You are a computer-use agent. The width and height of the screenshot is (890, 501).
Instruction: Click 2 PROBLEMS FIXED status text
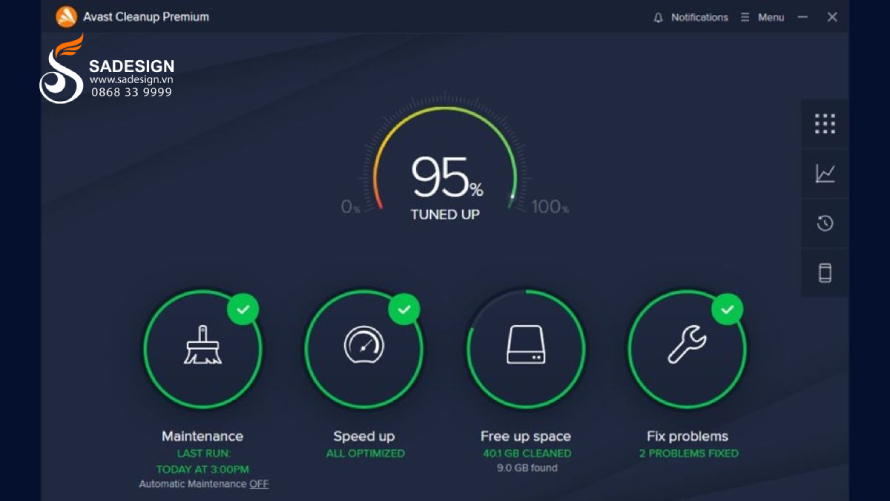[x=689, y=453]
